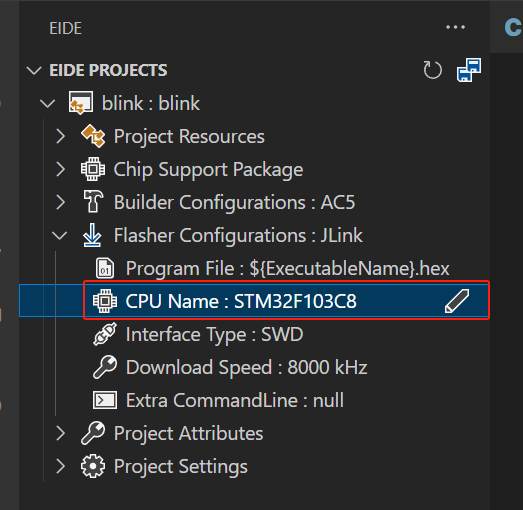Click the plug icon for Interface Type
Viewport: 523px width, 510px height.
click(105, 334)
